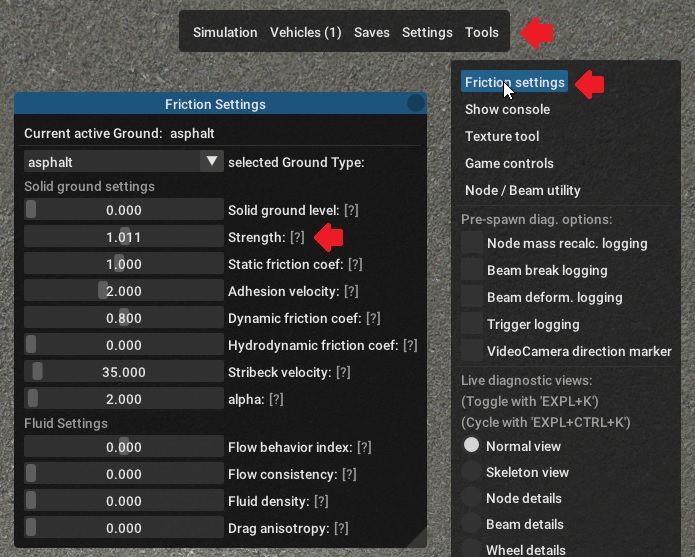Click the Fluid density value field

pyautogui.click(x=123, y=501)
